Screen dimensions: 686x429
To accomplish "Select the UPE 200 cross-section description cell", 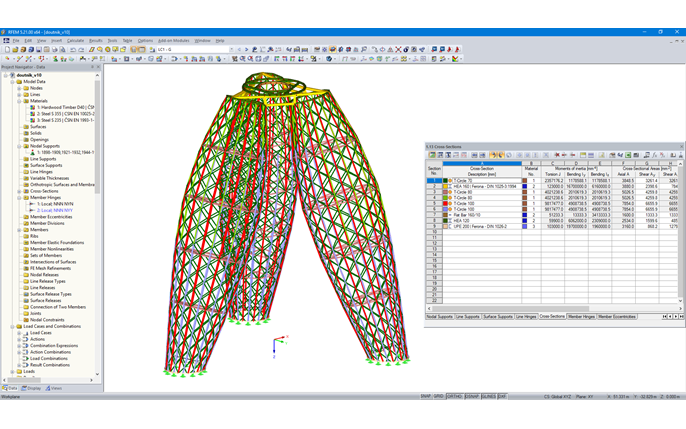I will [482, 227].
